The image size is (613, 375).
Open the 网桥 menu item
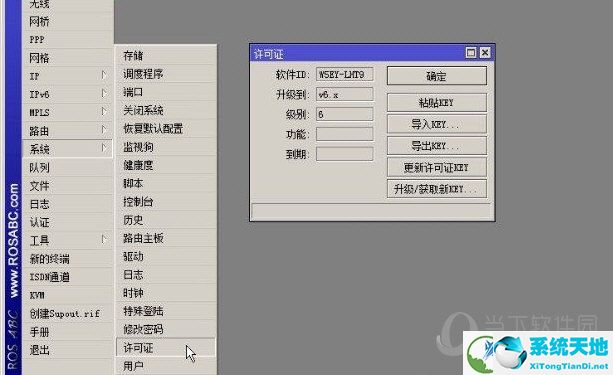(67, 21)
